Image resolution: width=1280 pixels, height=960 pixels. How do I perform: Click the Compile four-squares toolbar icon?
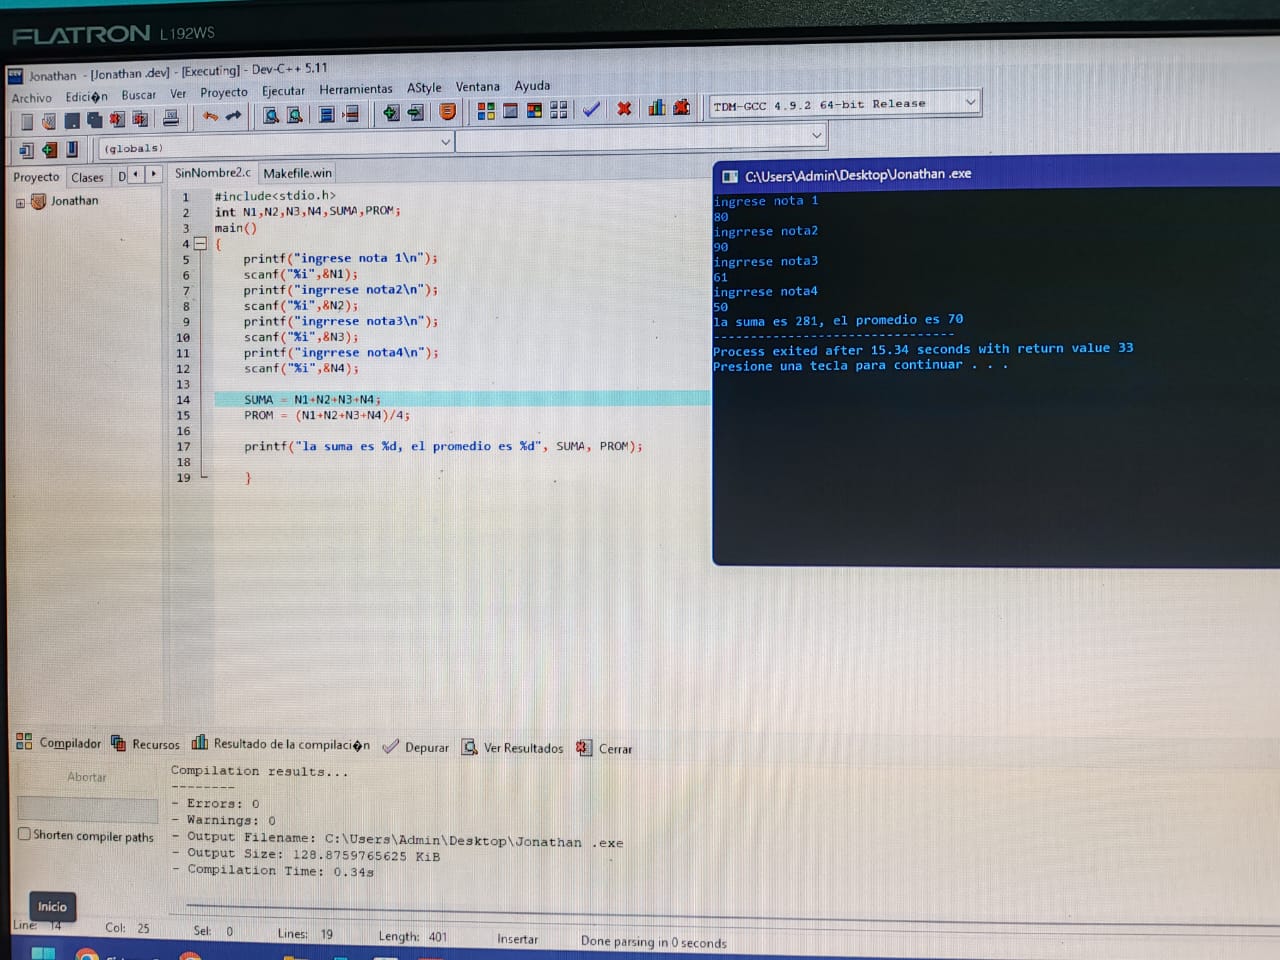486,111
